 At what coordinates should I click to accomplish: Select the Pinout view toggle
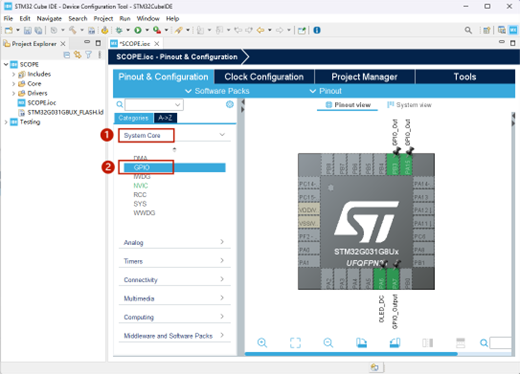(x=348, y=105)
